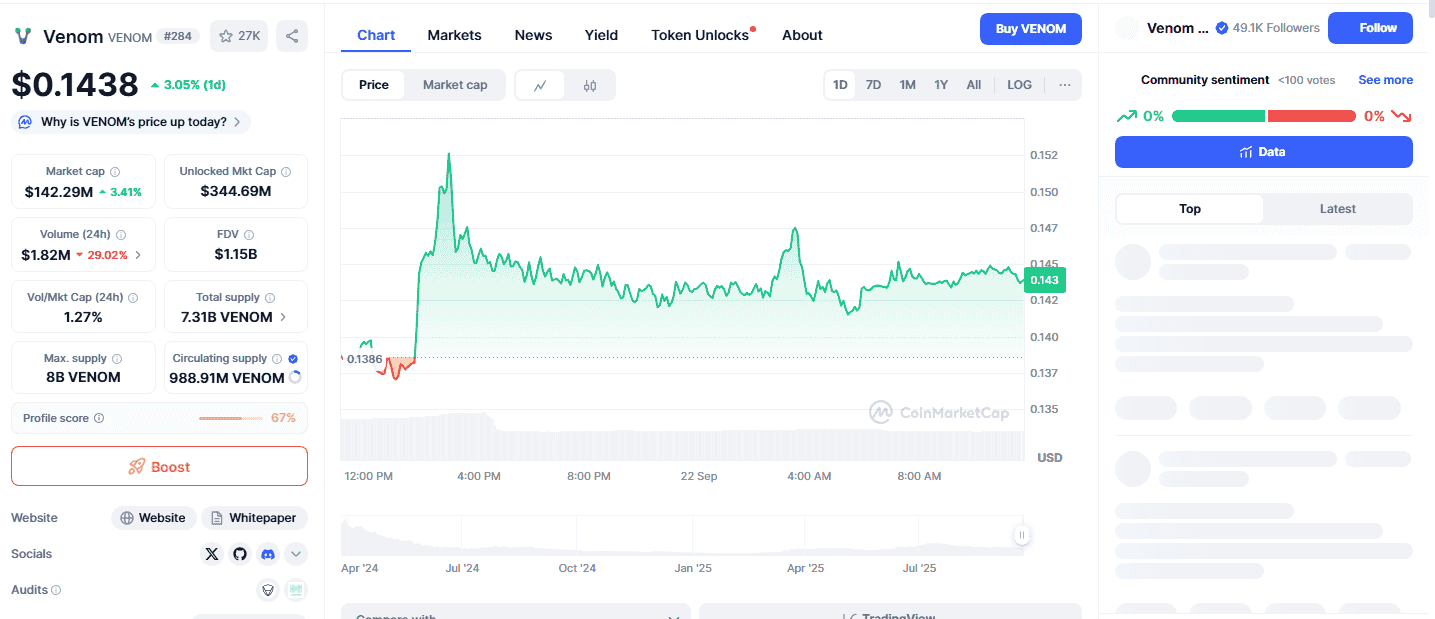Viewport: 1435px width, 619px height.
Task: Select the line chart style
Action: (x=540, y=85)
